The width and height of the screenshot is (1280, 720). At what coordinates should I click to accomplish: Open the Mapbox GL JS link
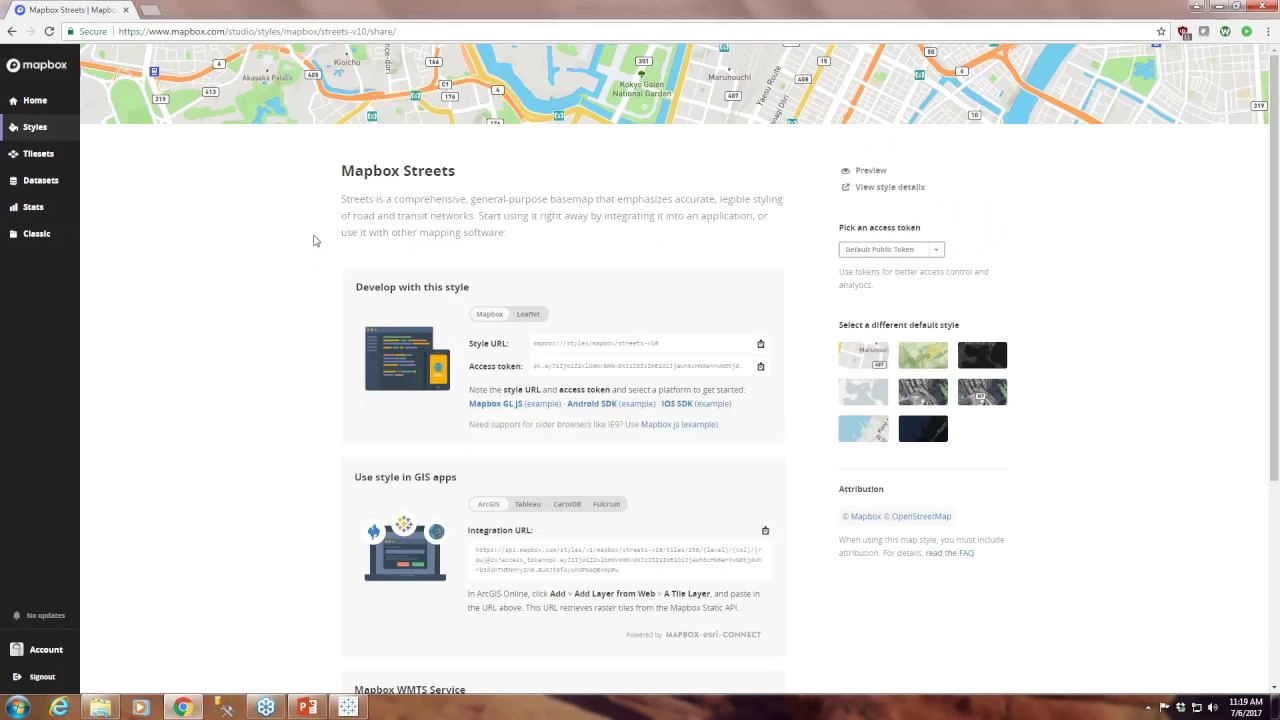tap(495, 404)
